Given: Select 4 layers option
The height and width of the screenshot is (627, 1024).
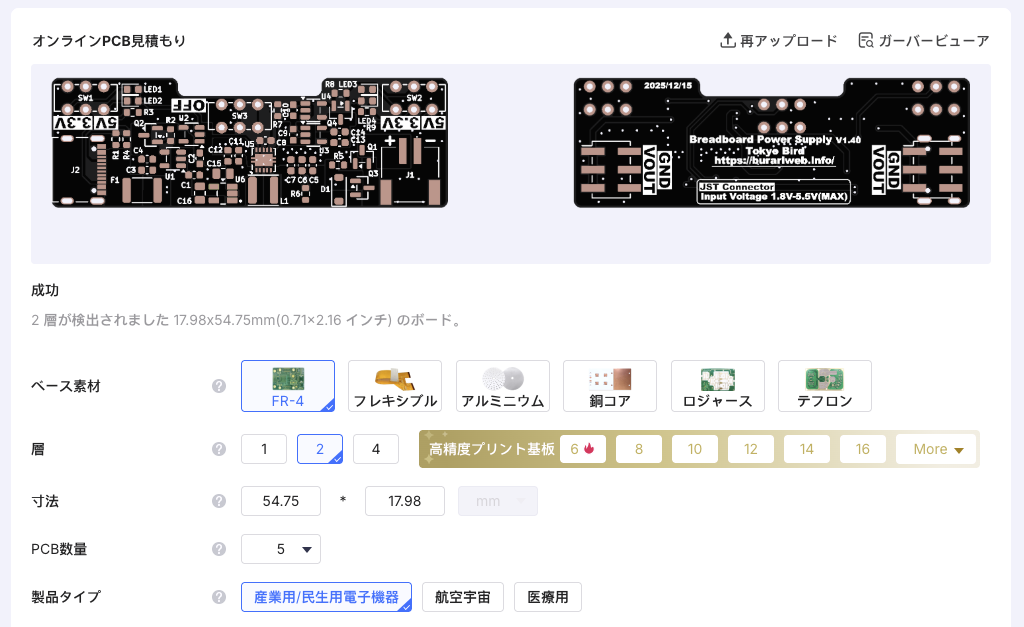Looking at the screenshot, I should coord(376,449).
